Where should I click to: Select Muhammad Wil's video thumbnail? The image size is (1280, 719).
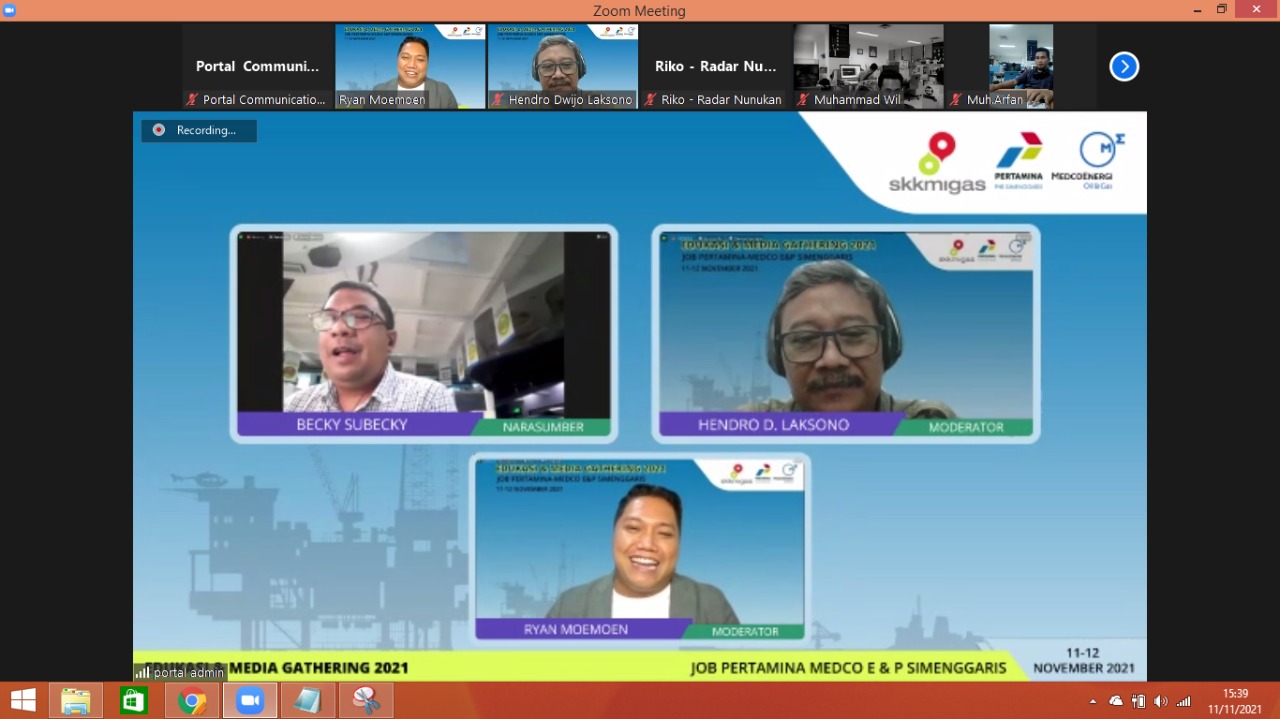[868, 66]
